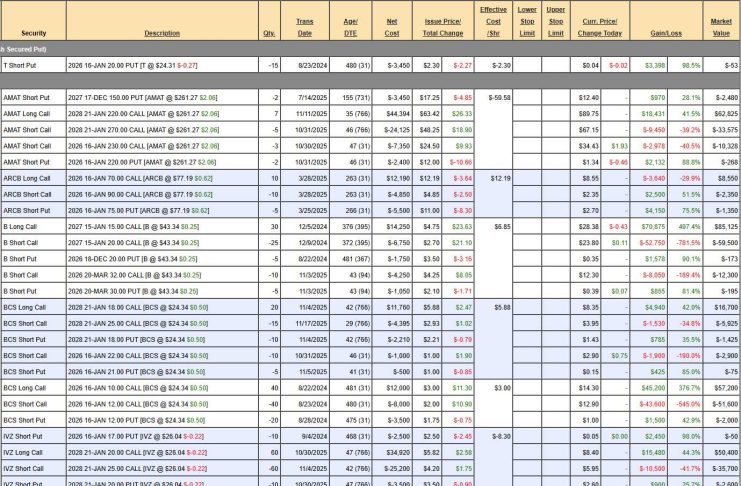Select the T Short Put security cell

click(x=20, y=65)
